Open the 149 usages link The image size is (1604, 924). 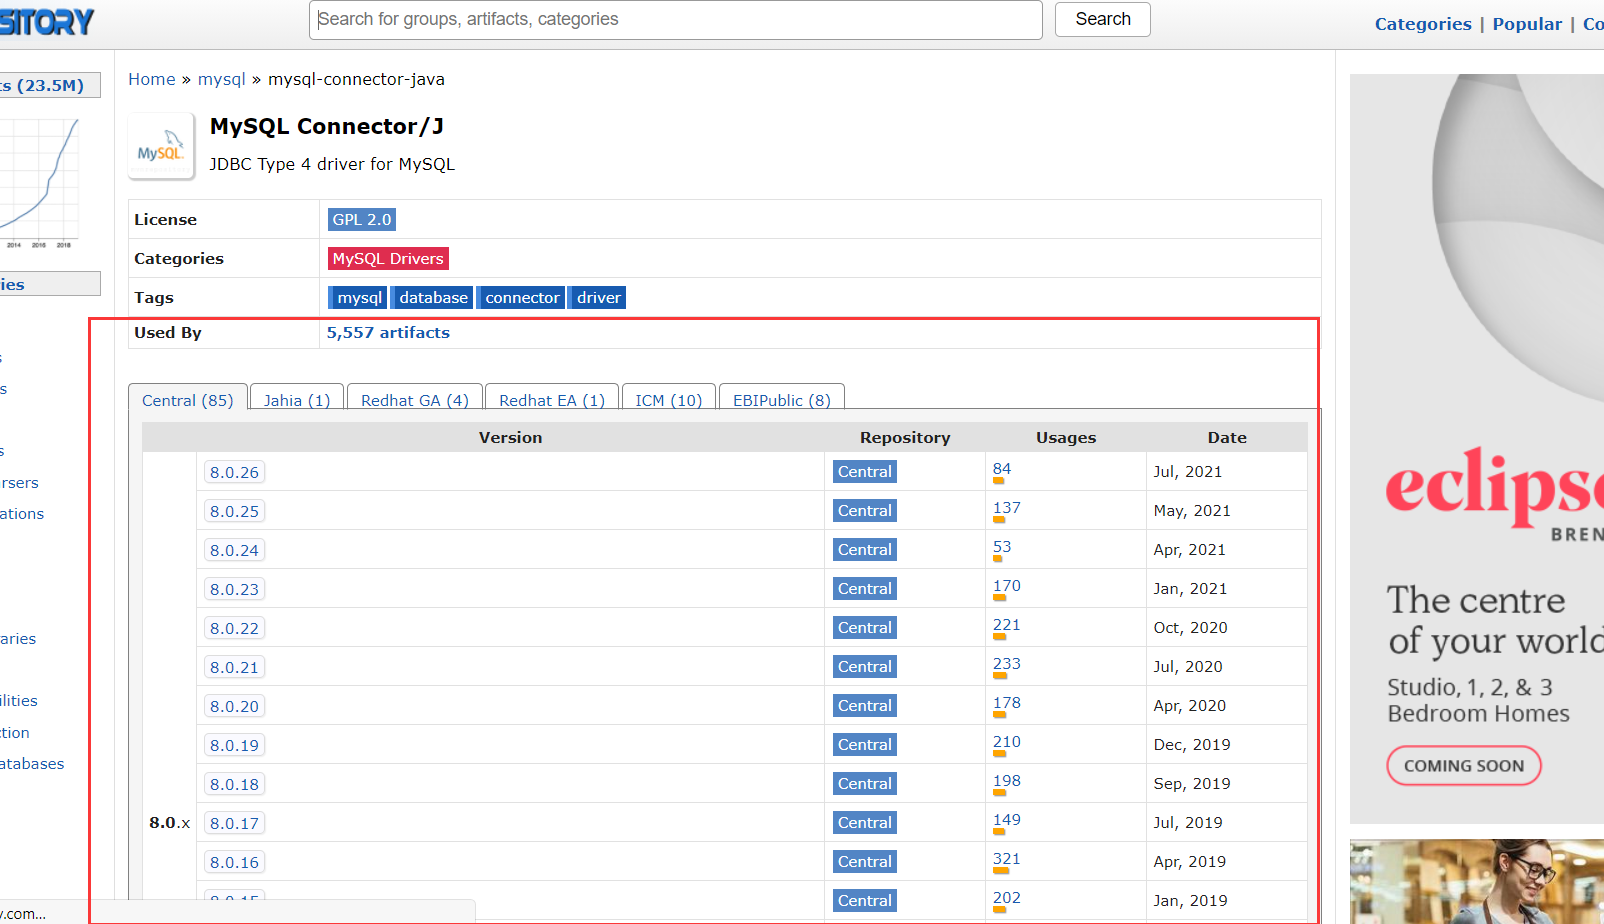[1007, 820]
